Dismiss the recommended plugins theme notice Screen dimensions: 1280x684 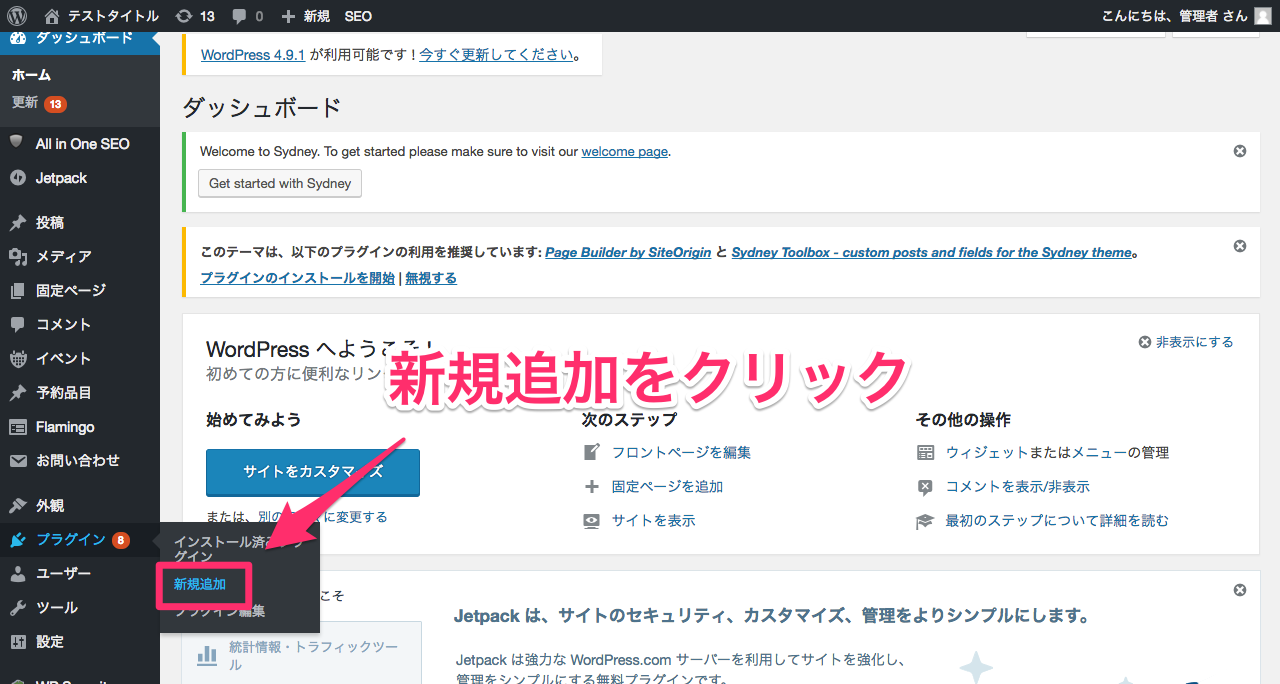1240,246
